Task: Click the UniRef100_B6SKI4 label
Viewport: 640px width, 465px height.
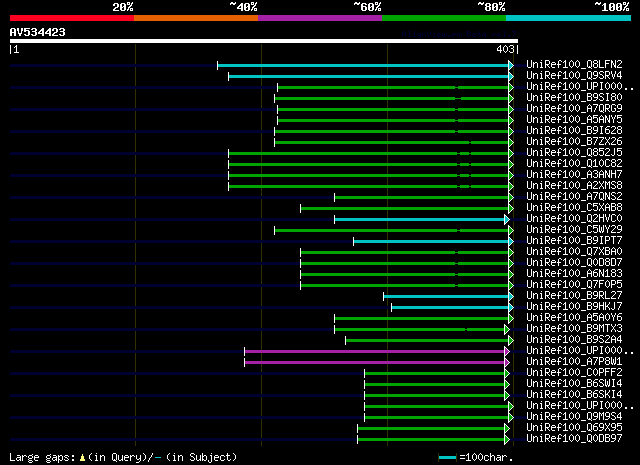Action: pos(574,395)
